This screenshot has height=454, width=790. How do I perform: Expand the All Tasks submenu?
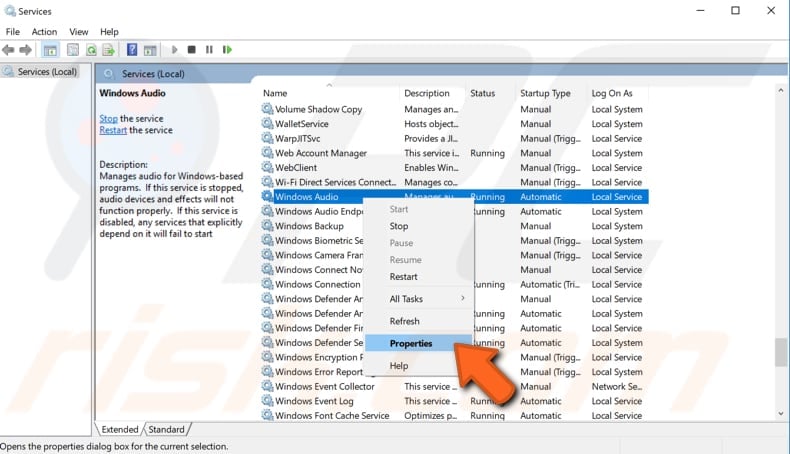pos(418,299)
